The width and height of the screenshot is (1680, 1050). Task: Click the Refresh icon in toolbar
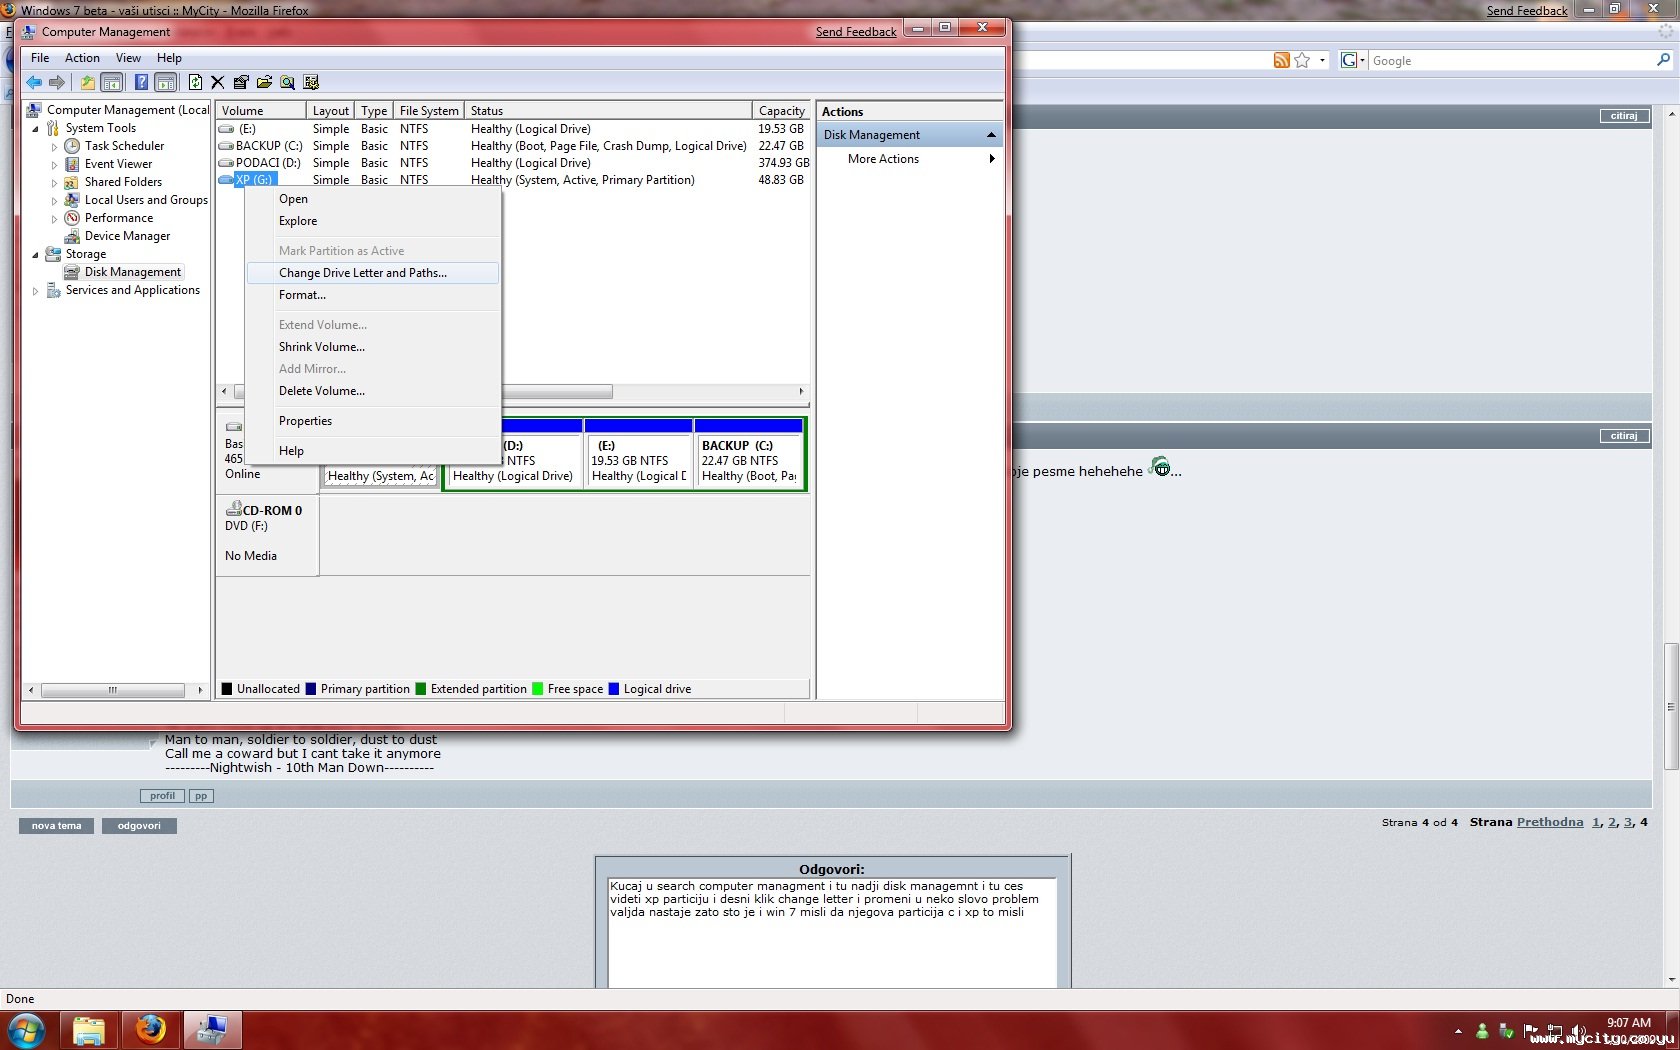195,82
